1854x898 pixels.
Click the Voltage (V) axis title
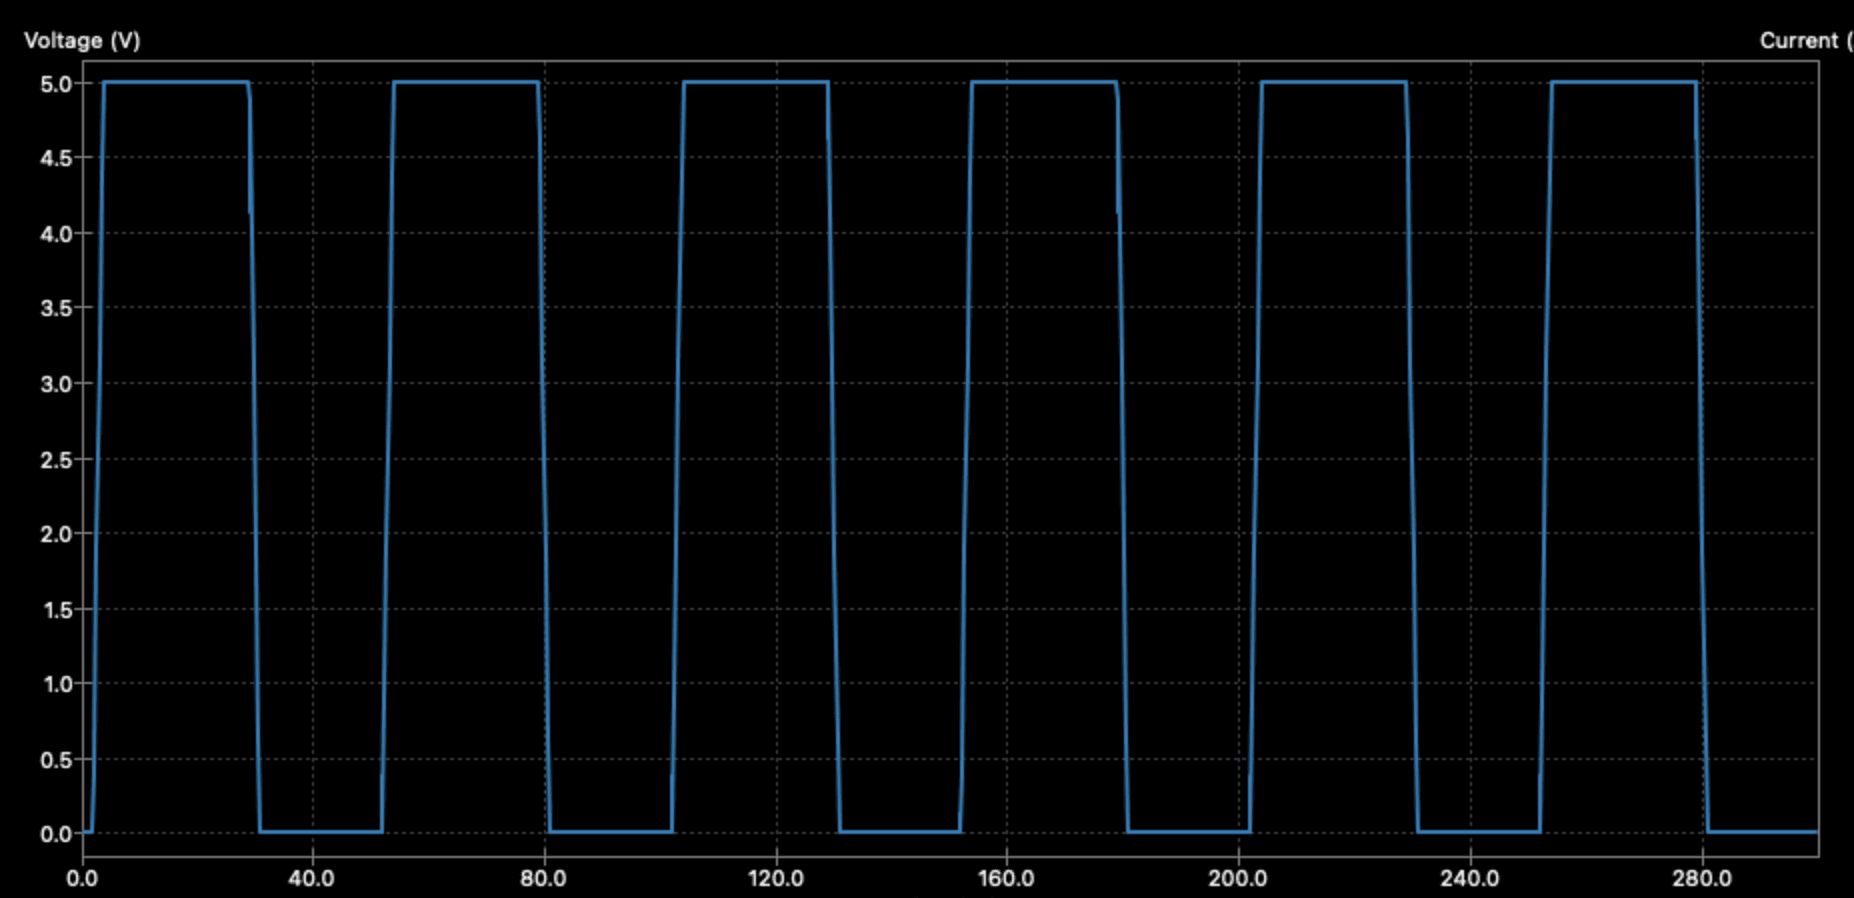pos(82,41)
